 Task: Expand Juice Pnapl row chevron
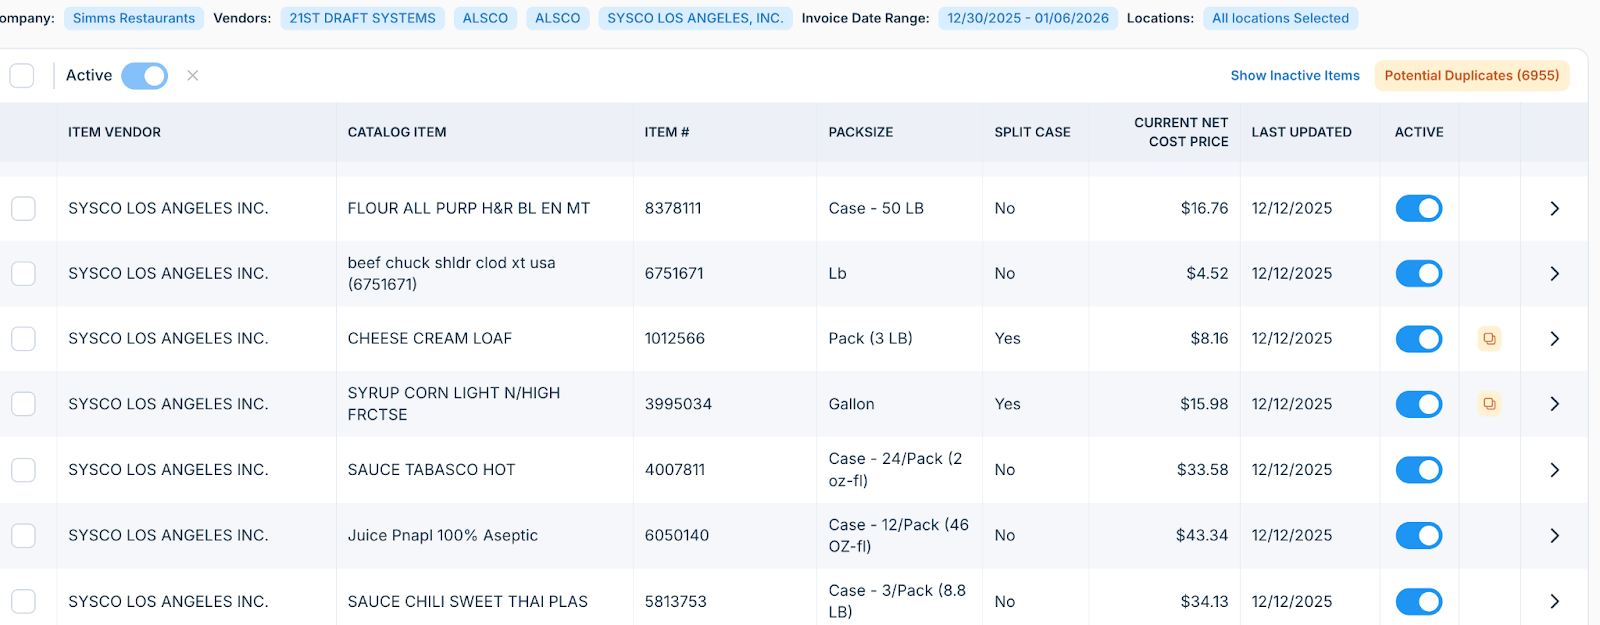[1554, 536]
